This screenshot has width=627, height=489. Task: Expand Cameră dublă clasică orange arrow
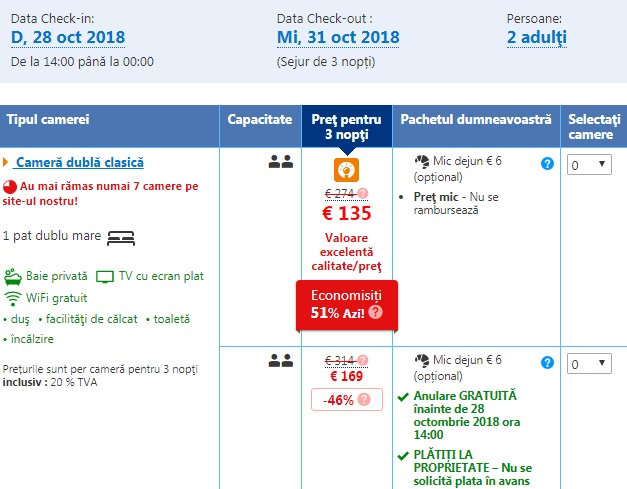tap(6, 162)
